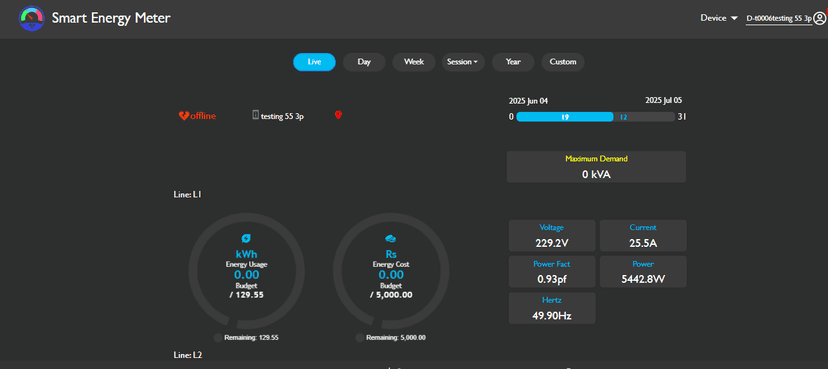This screenshot has width=828, height=369.
Task: Click the blue elapsed days bar showing 19
Action: coord(564,117)
